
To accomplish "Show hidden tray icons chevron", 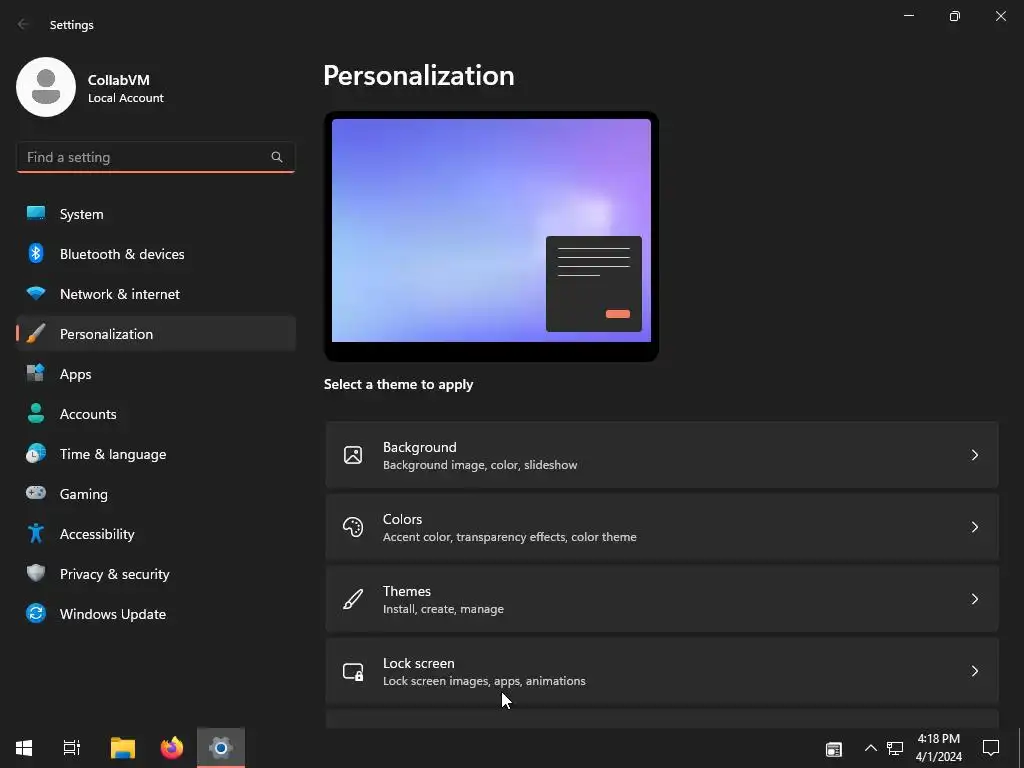I will click(871, 748).
